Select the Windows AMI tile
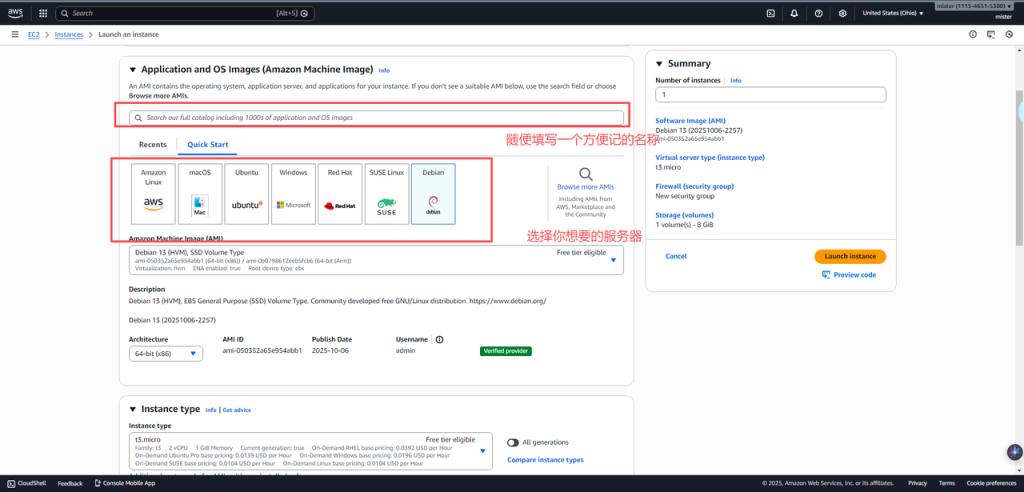The width and height of the screenshot is (1024, 492). coord(293,194)
